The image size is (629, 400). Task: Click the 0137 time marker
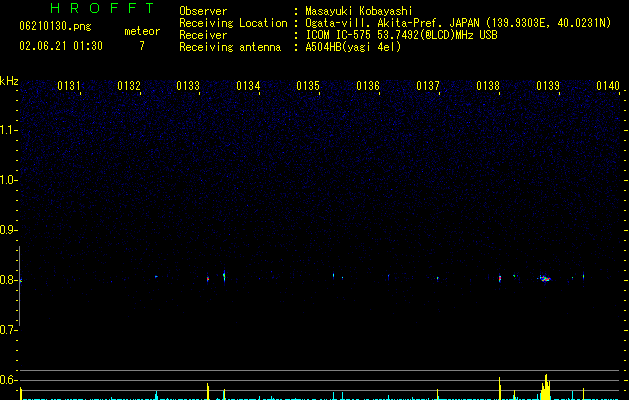pyautogui.click(x=428, y=86)
